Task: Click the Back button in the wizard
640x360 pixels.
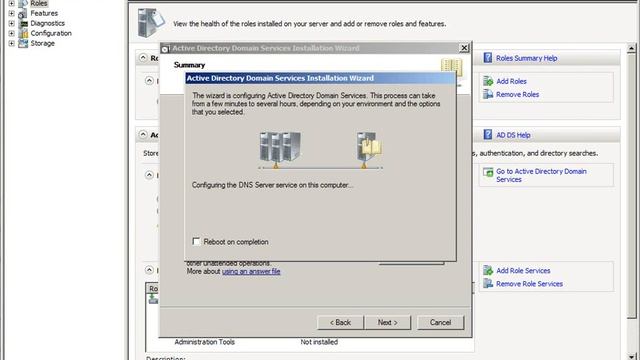Action: point(340,322)
